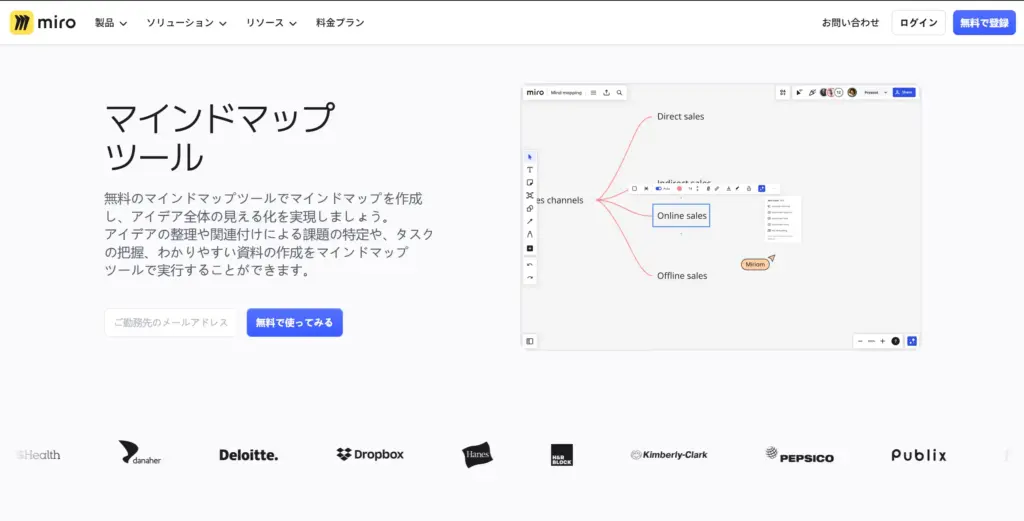Expand the 製品 dropdown menu

coord(110,23)
